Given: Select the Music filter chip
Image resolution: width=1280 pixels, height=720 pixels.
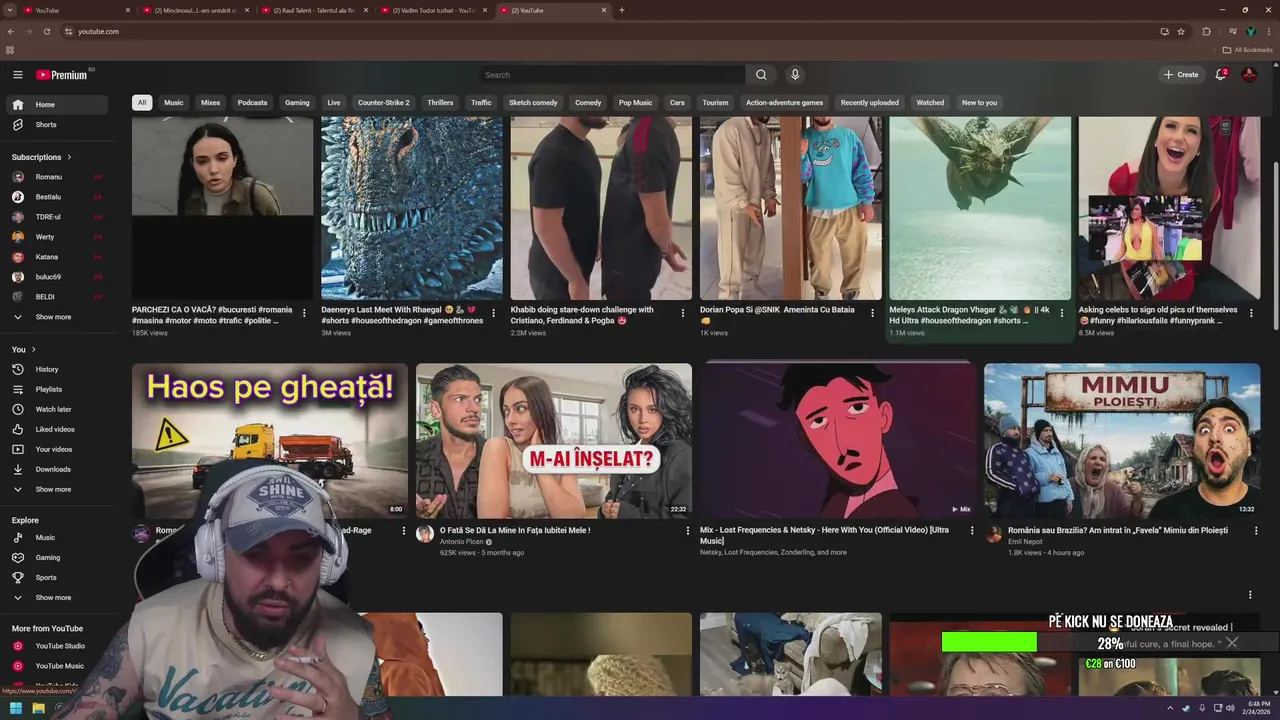Looking at the screenshot, I should tap(174, 102).
